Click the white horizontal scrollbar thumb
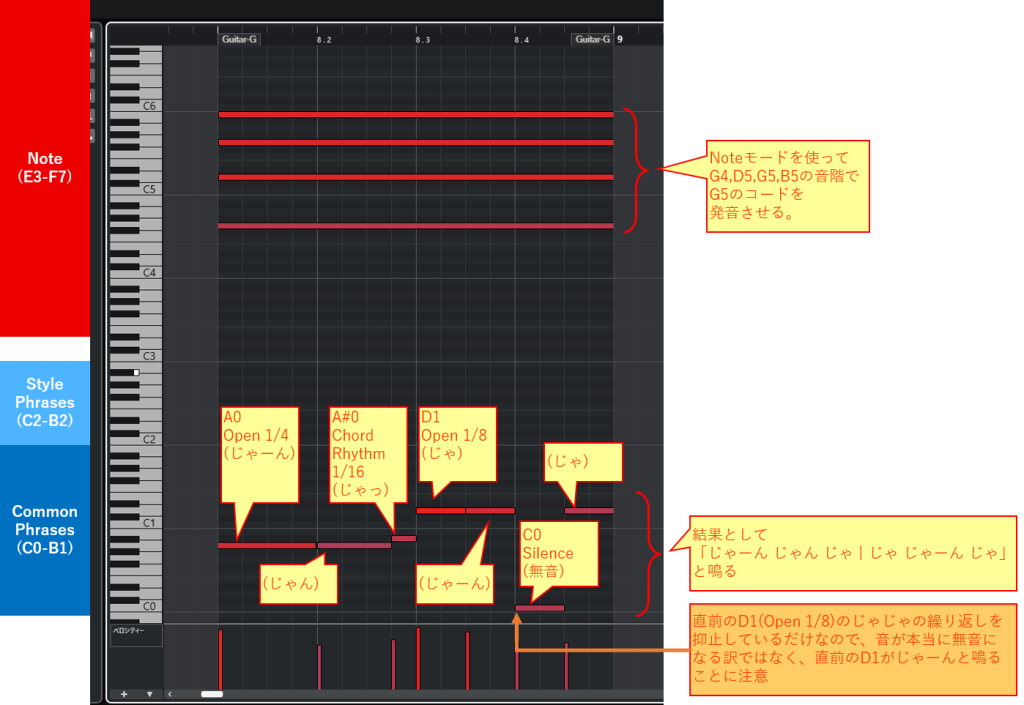 pos(212,693)
